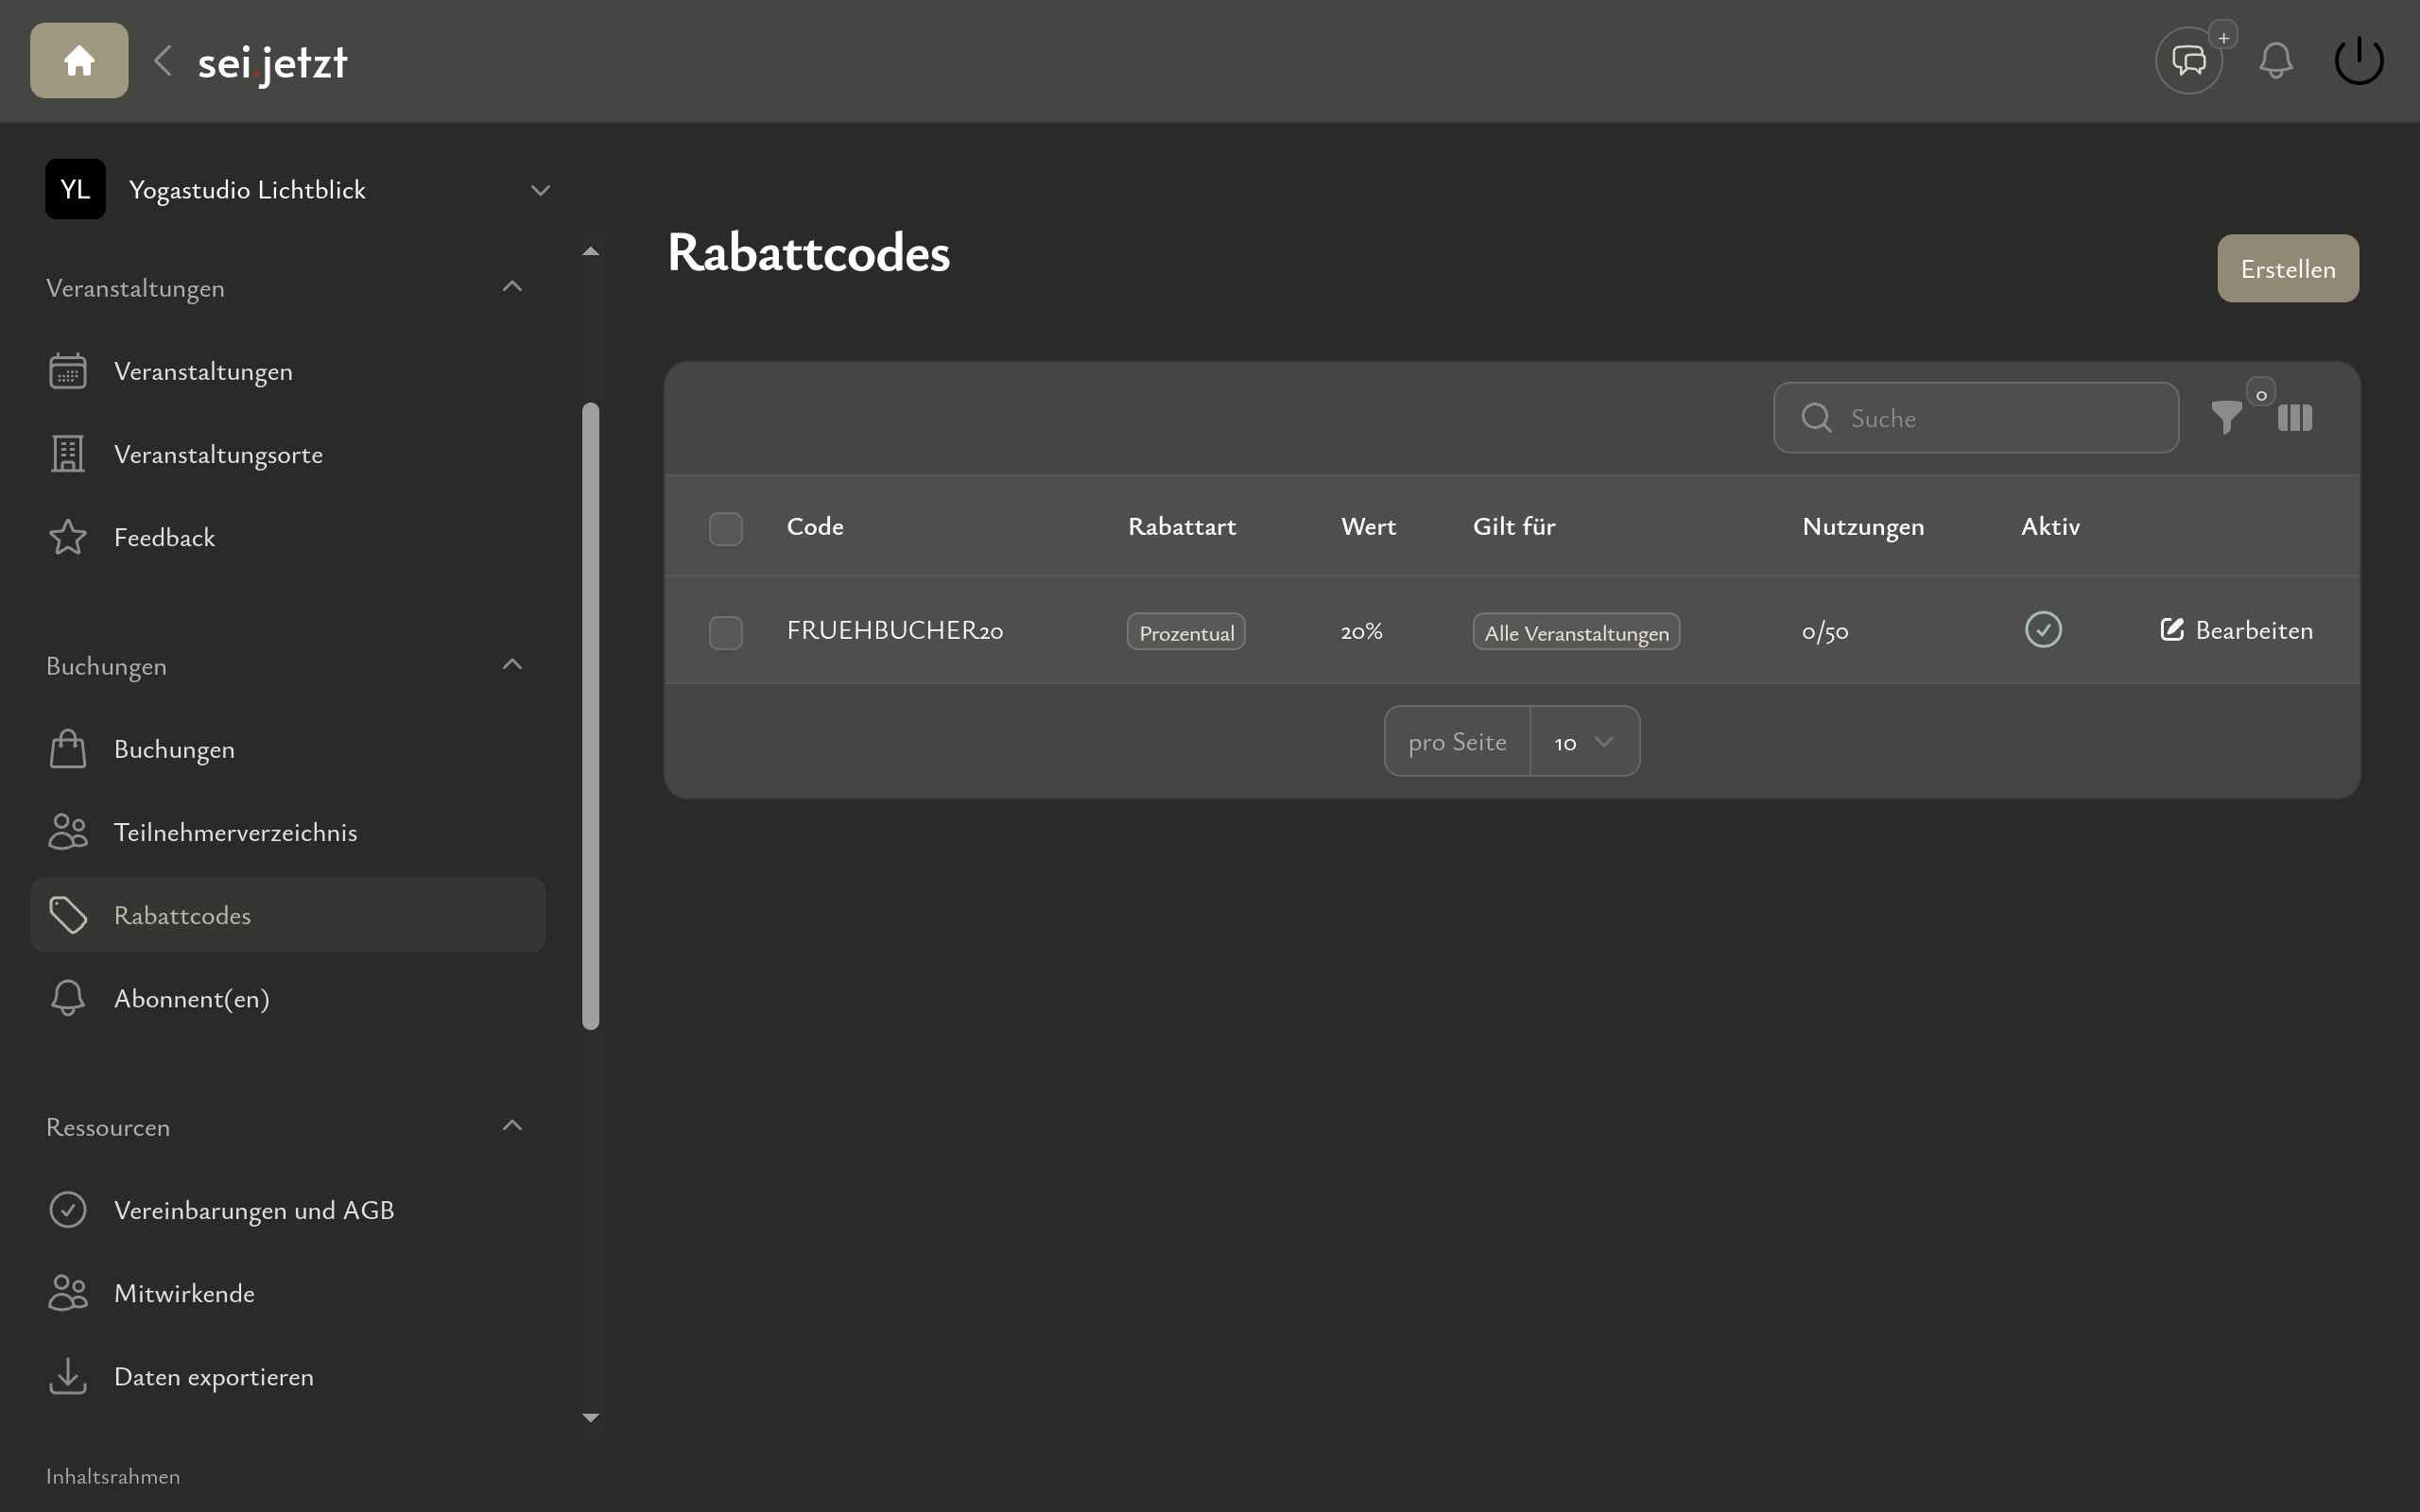Open the chat messages icon
The image size is (2420, 1512).
point(2188,61)
